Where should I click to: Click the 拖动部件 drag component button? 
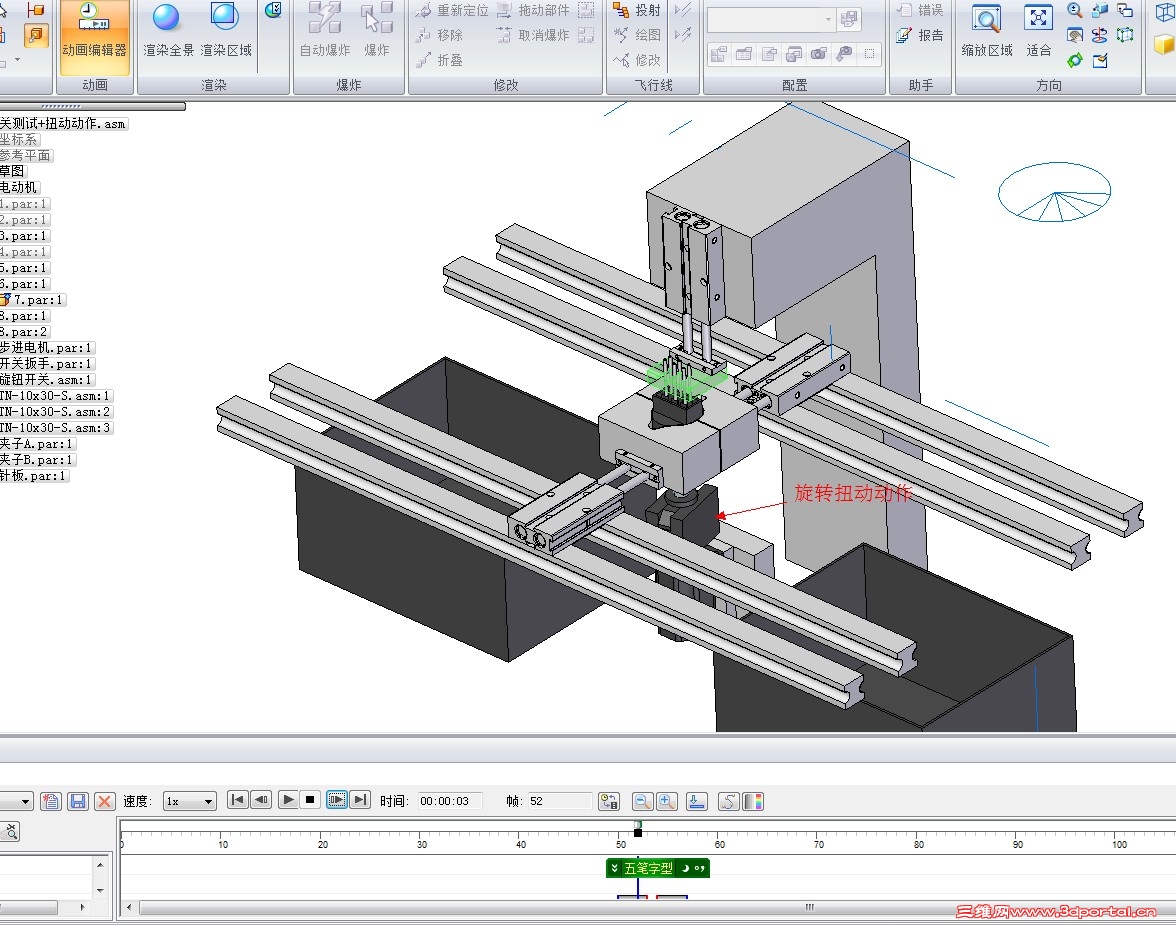[x=534, y=11]
